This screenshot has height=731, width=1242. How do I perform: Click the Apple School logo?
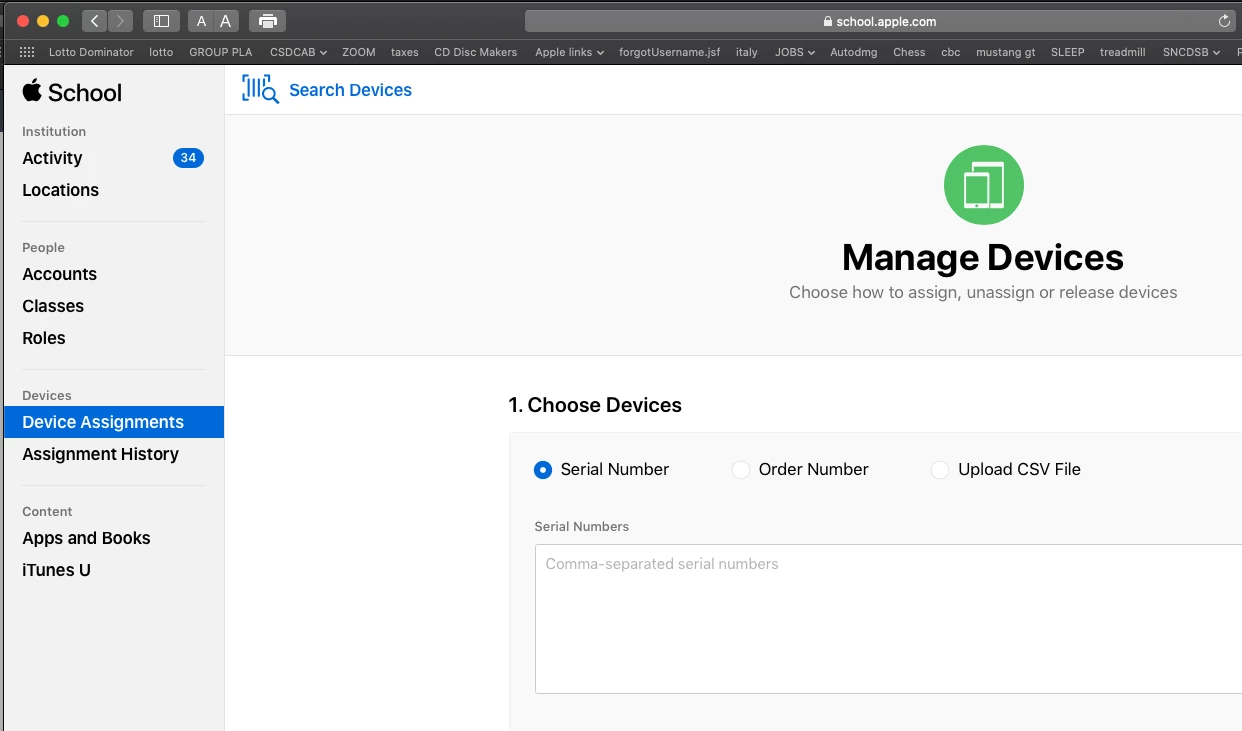72,92
